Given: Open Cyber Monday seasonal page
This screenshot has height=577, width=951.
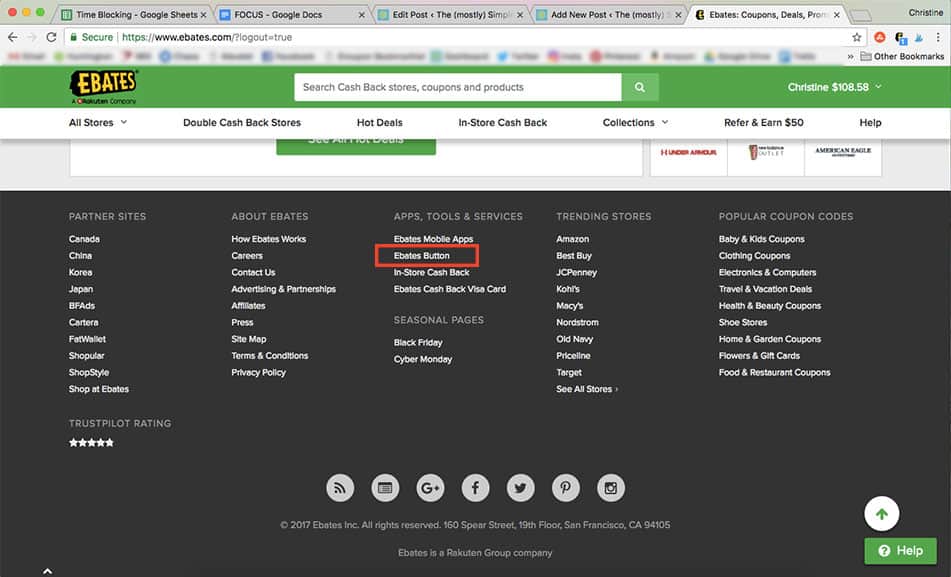Looking at the screenshot, I should [x=423, y=359].
